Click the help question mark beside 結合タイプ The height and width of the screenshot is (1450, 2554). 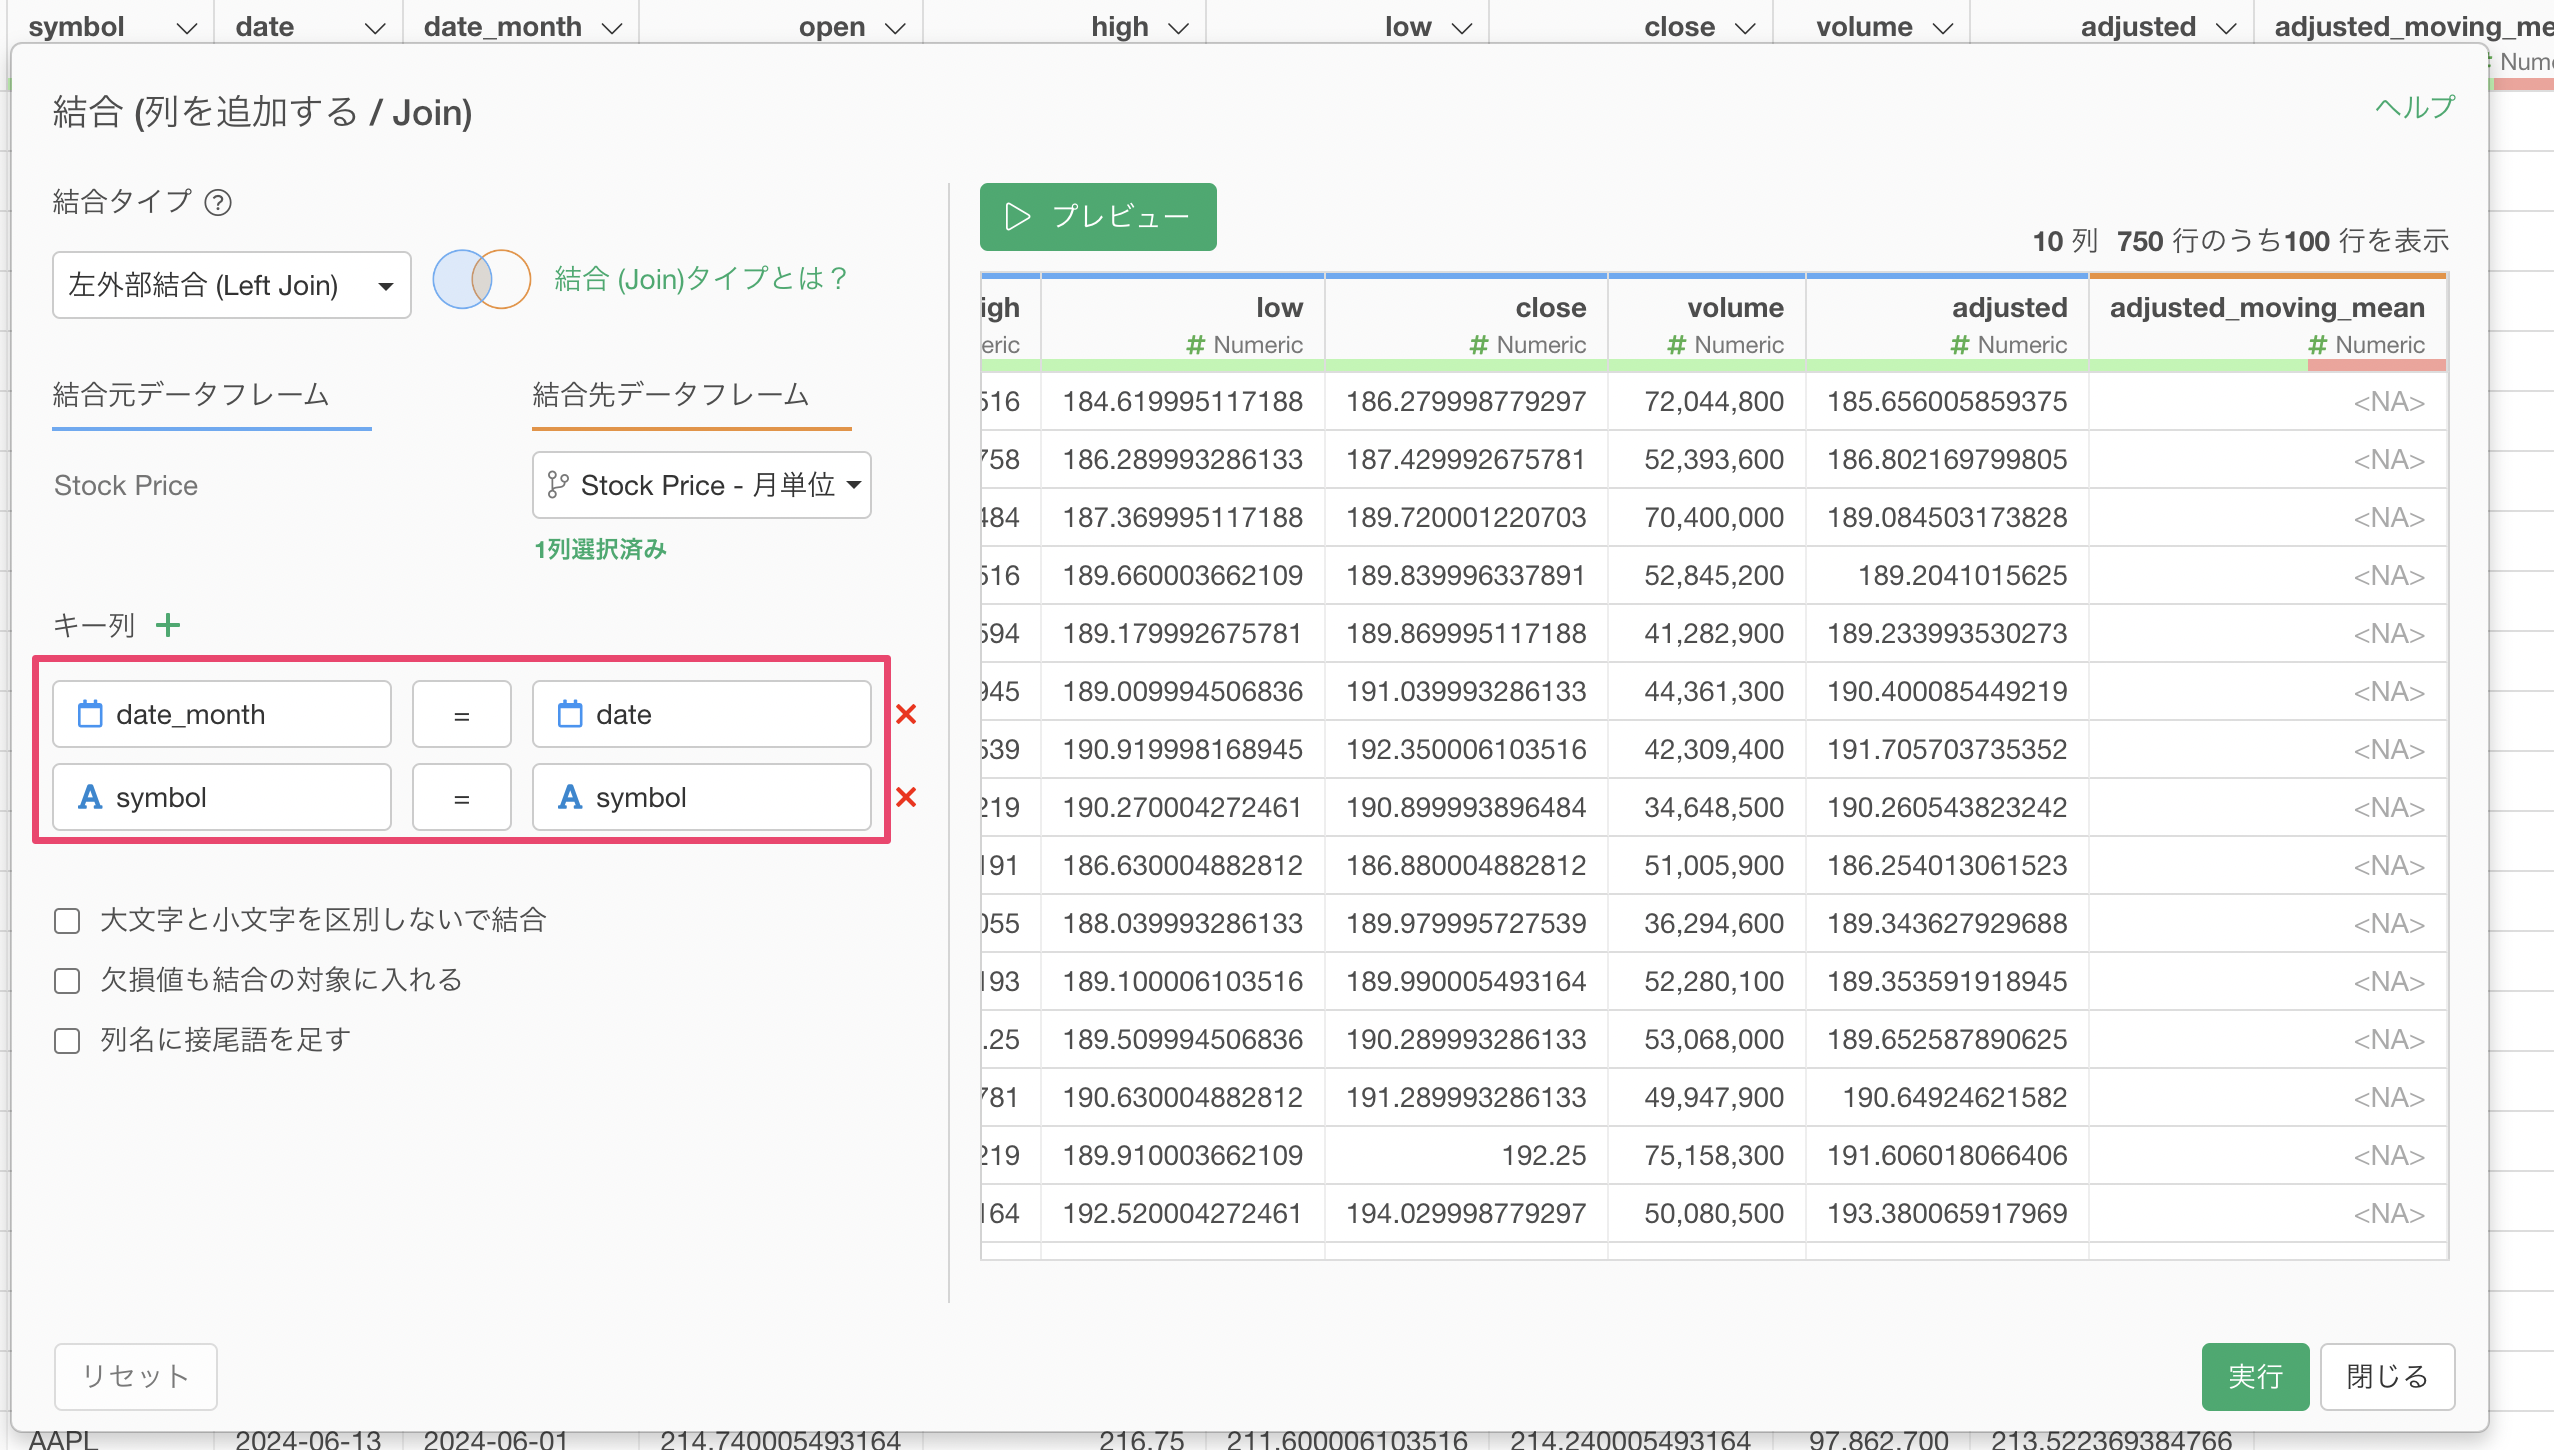point(218,203)
